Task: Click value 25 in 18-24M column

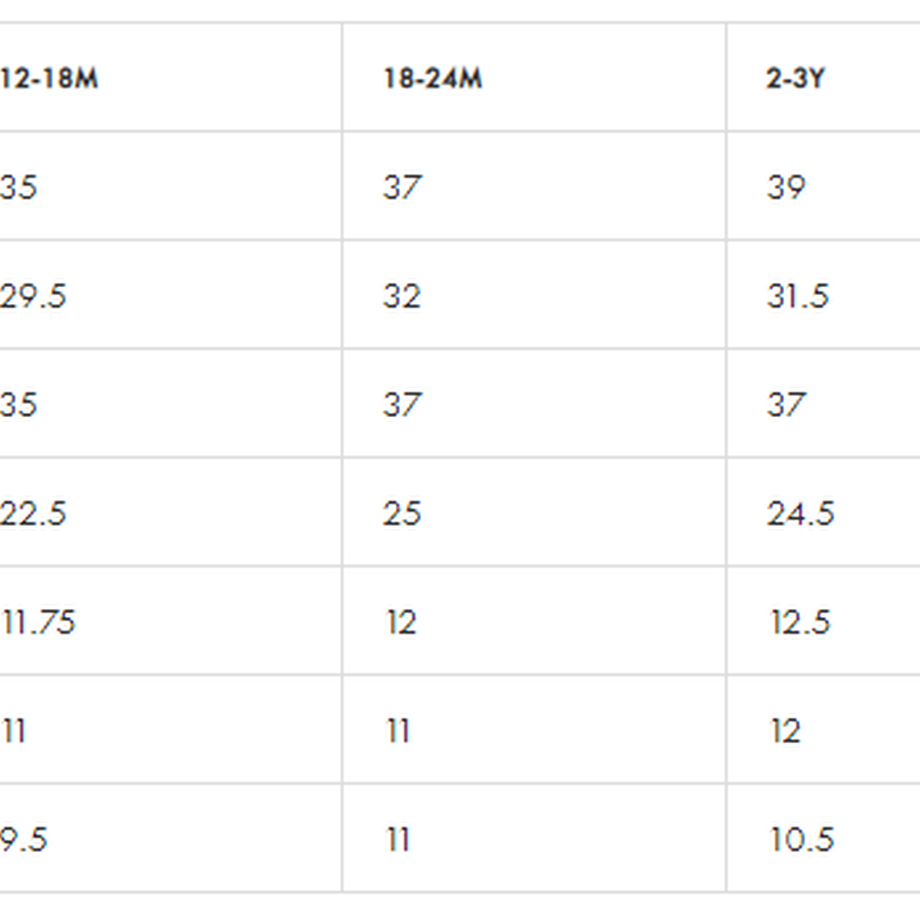Action: [402, 513]
